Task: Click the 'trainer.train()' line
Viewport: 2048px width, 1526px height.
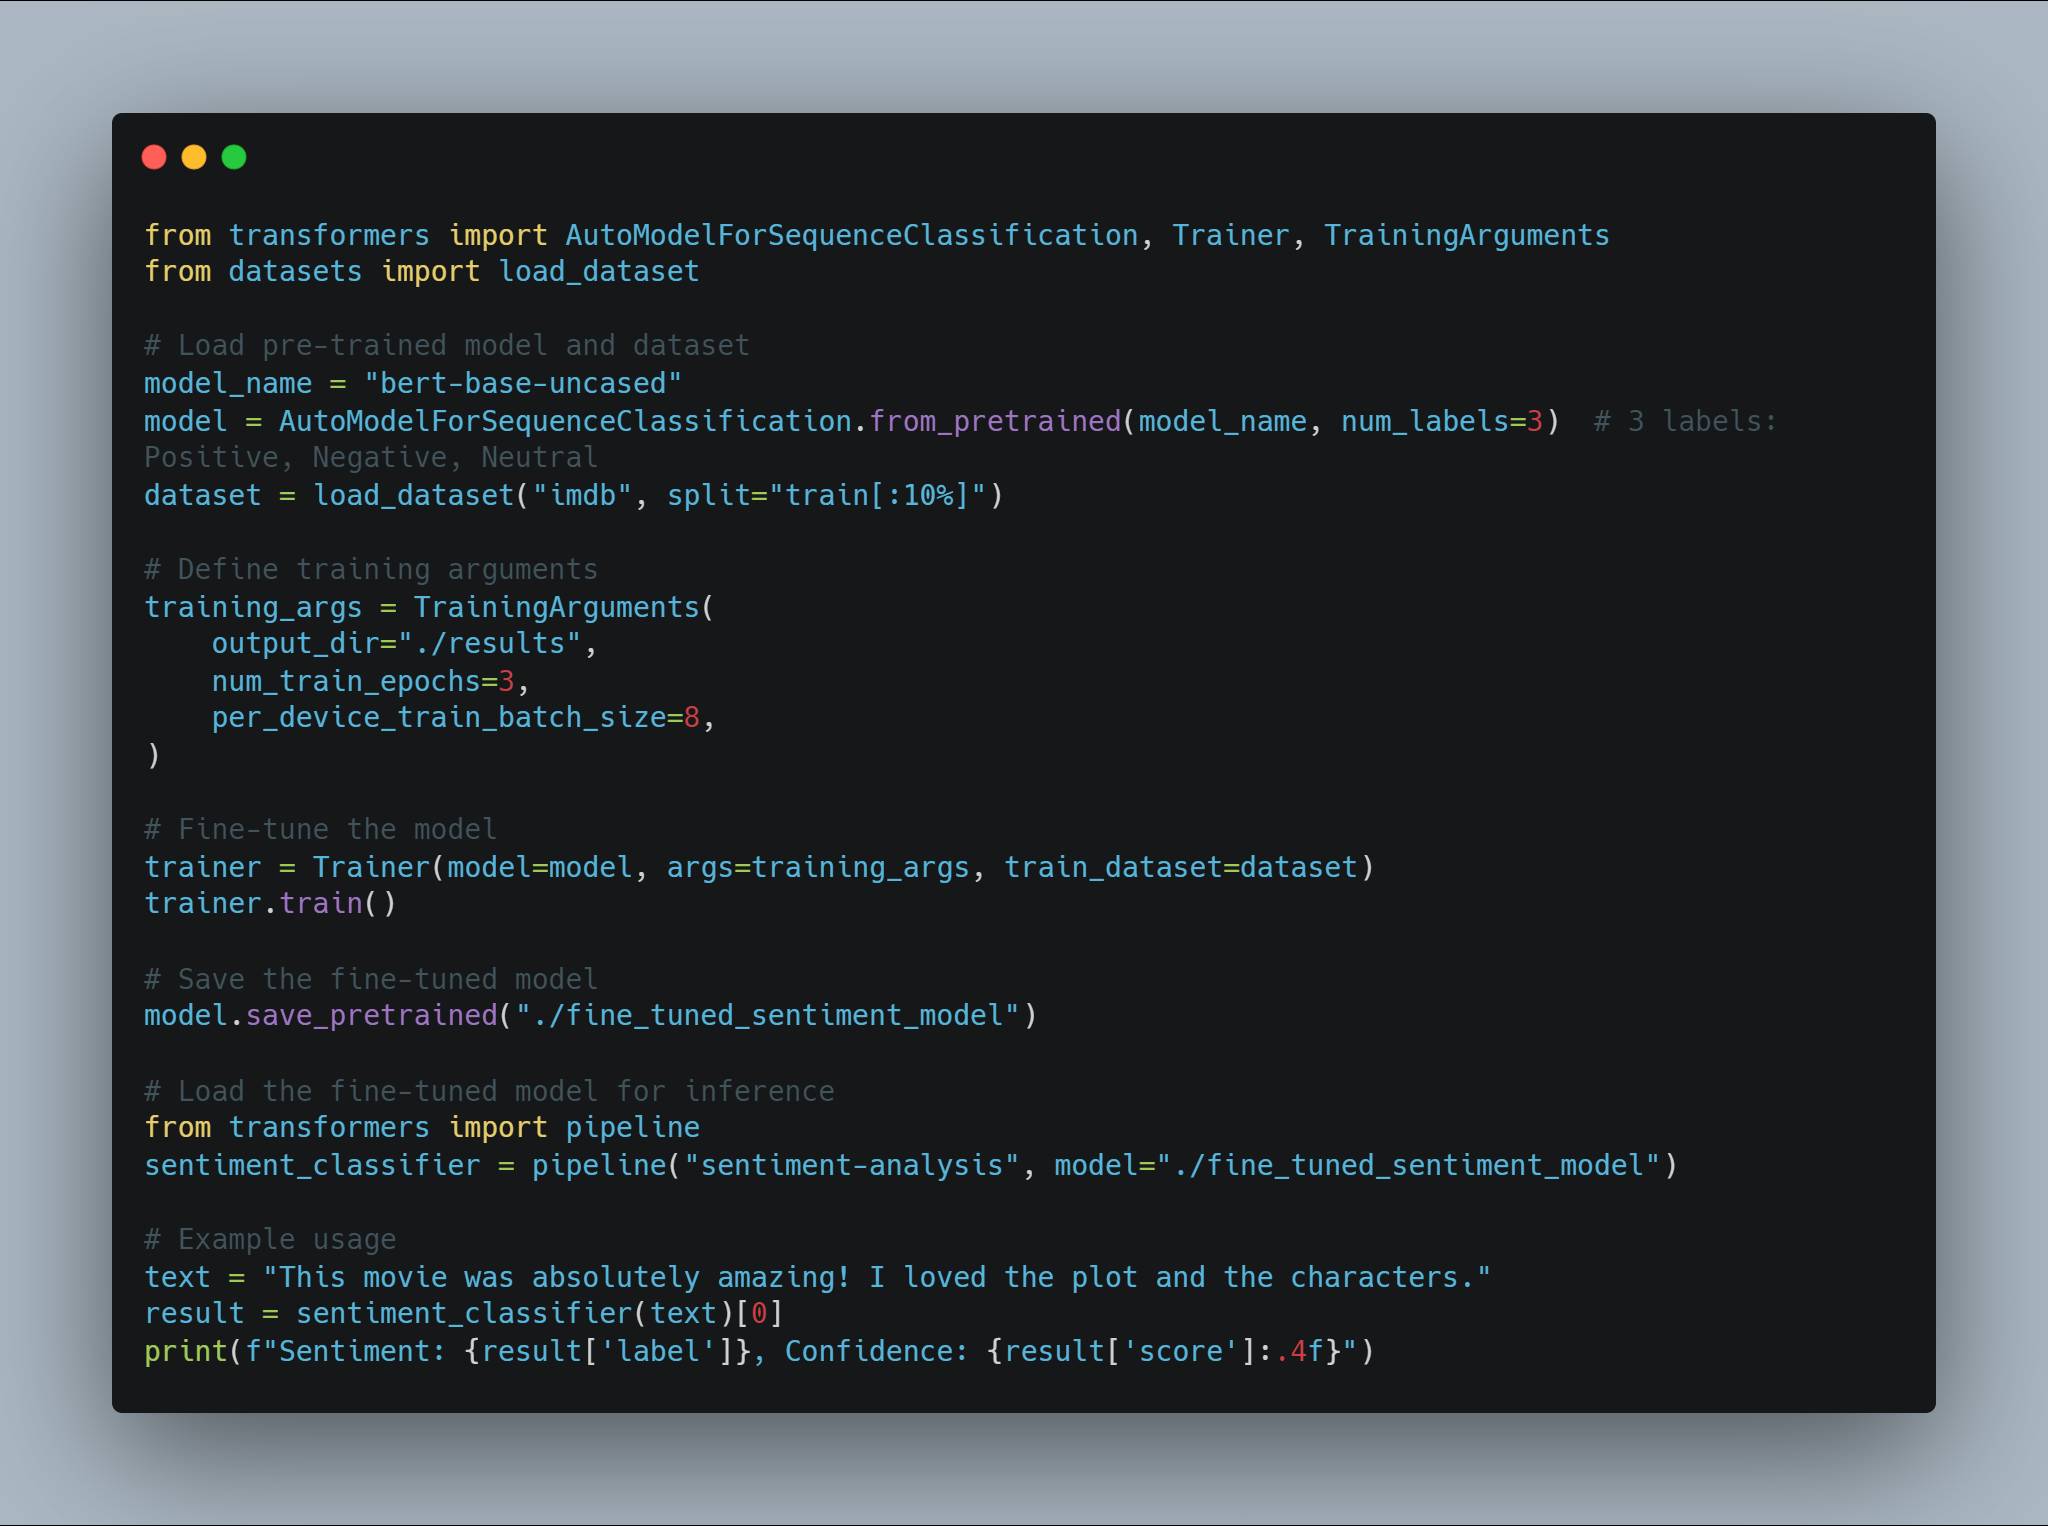Action: (x=270, y=904)
